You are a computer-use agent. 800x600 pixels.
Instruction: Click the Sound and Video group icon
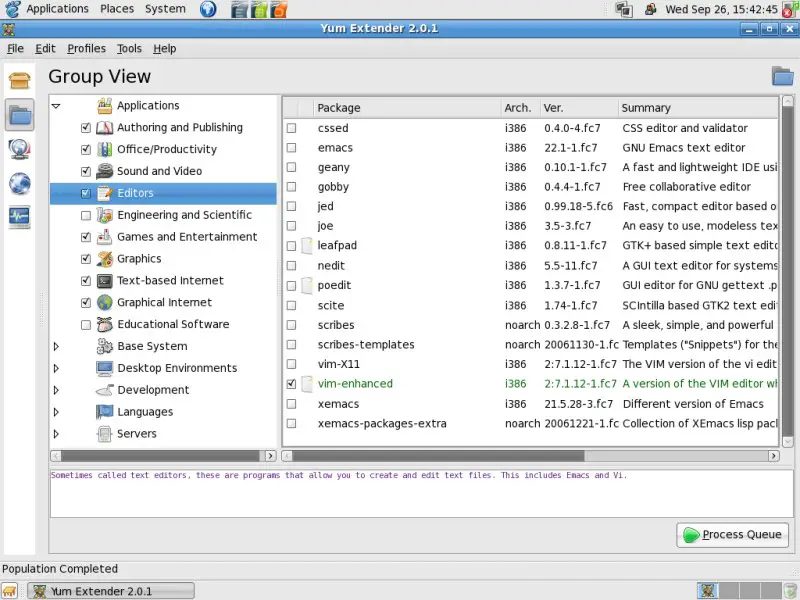coord(105,171)
